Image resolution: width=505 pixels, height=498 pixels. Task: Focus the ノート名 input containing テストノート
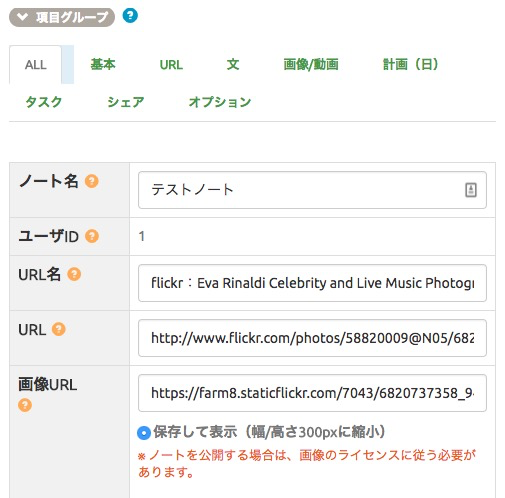point(312,190)
